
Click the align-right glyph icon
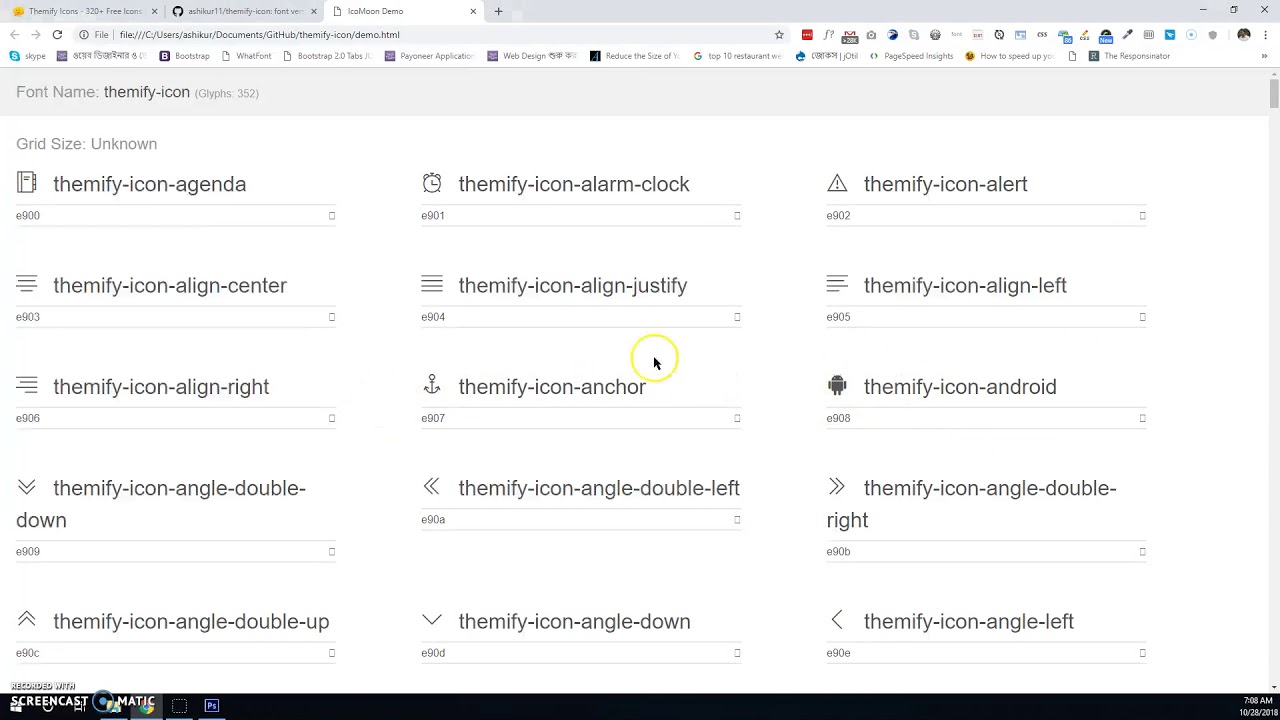27,385
